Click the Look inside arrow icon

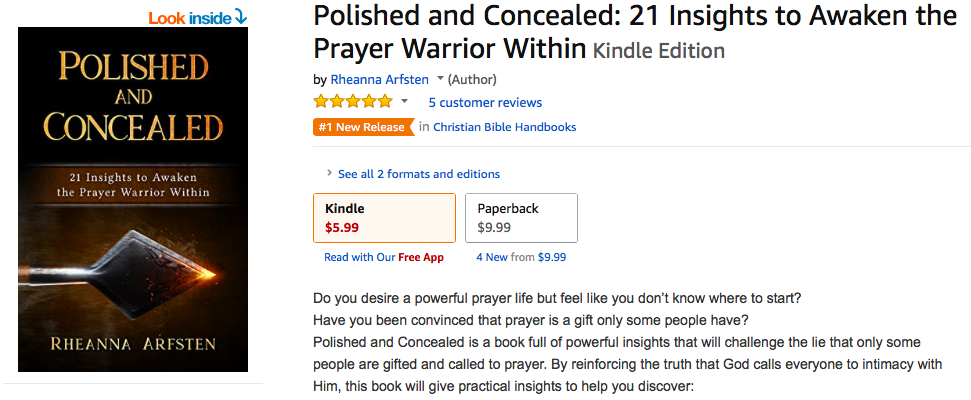(240, 17)
